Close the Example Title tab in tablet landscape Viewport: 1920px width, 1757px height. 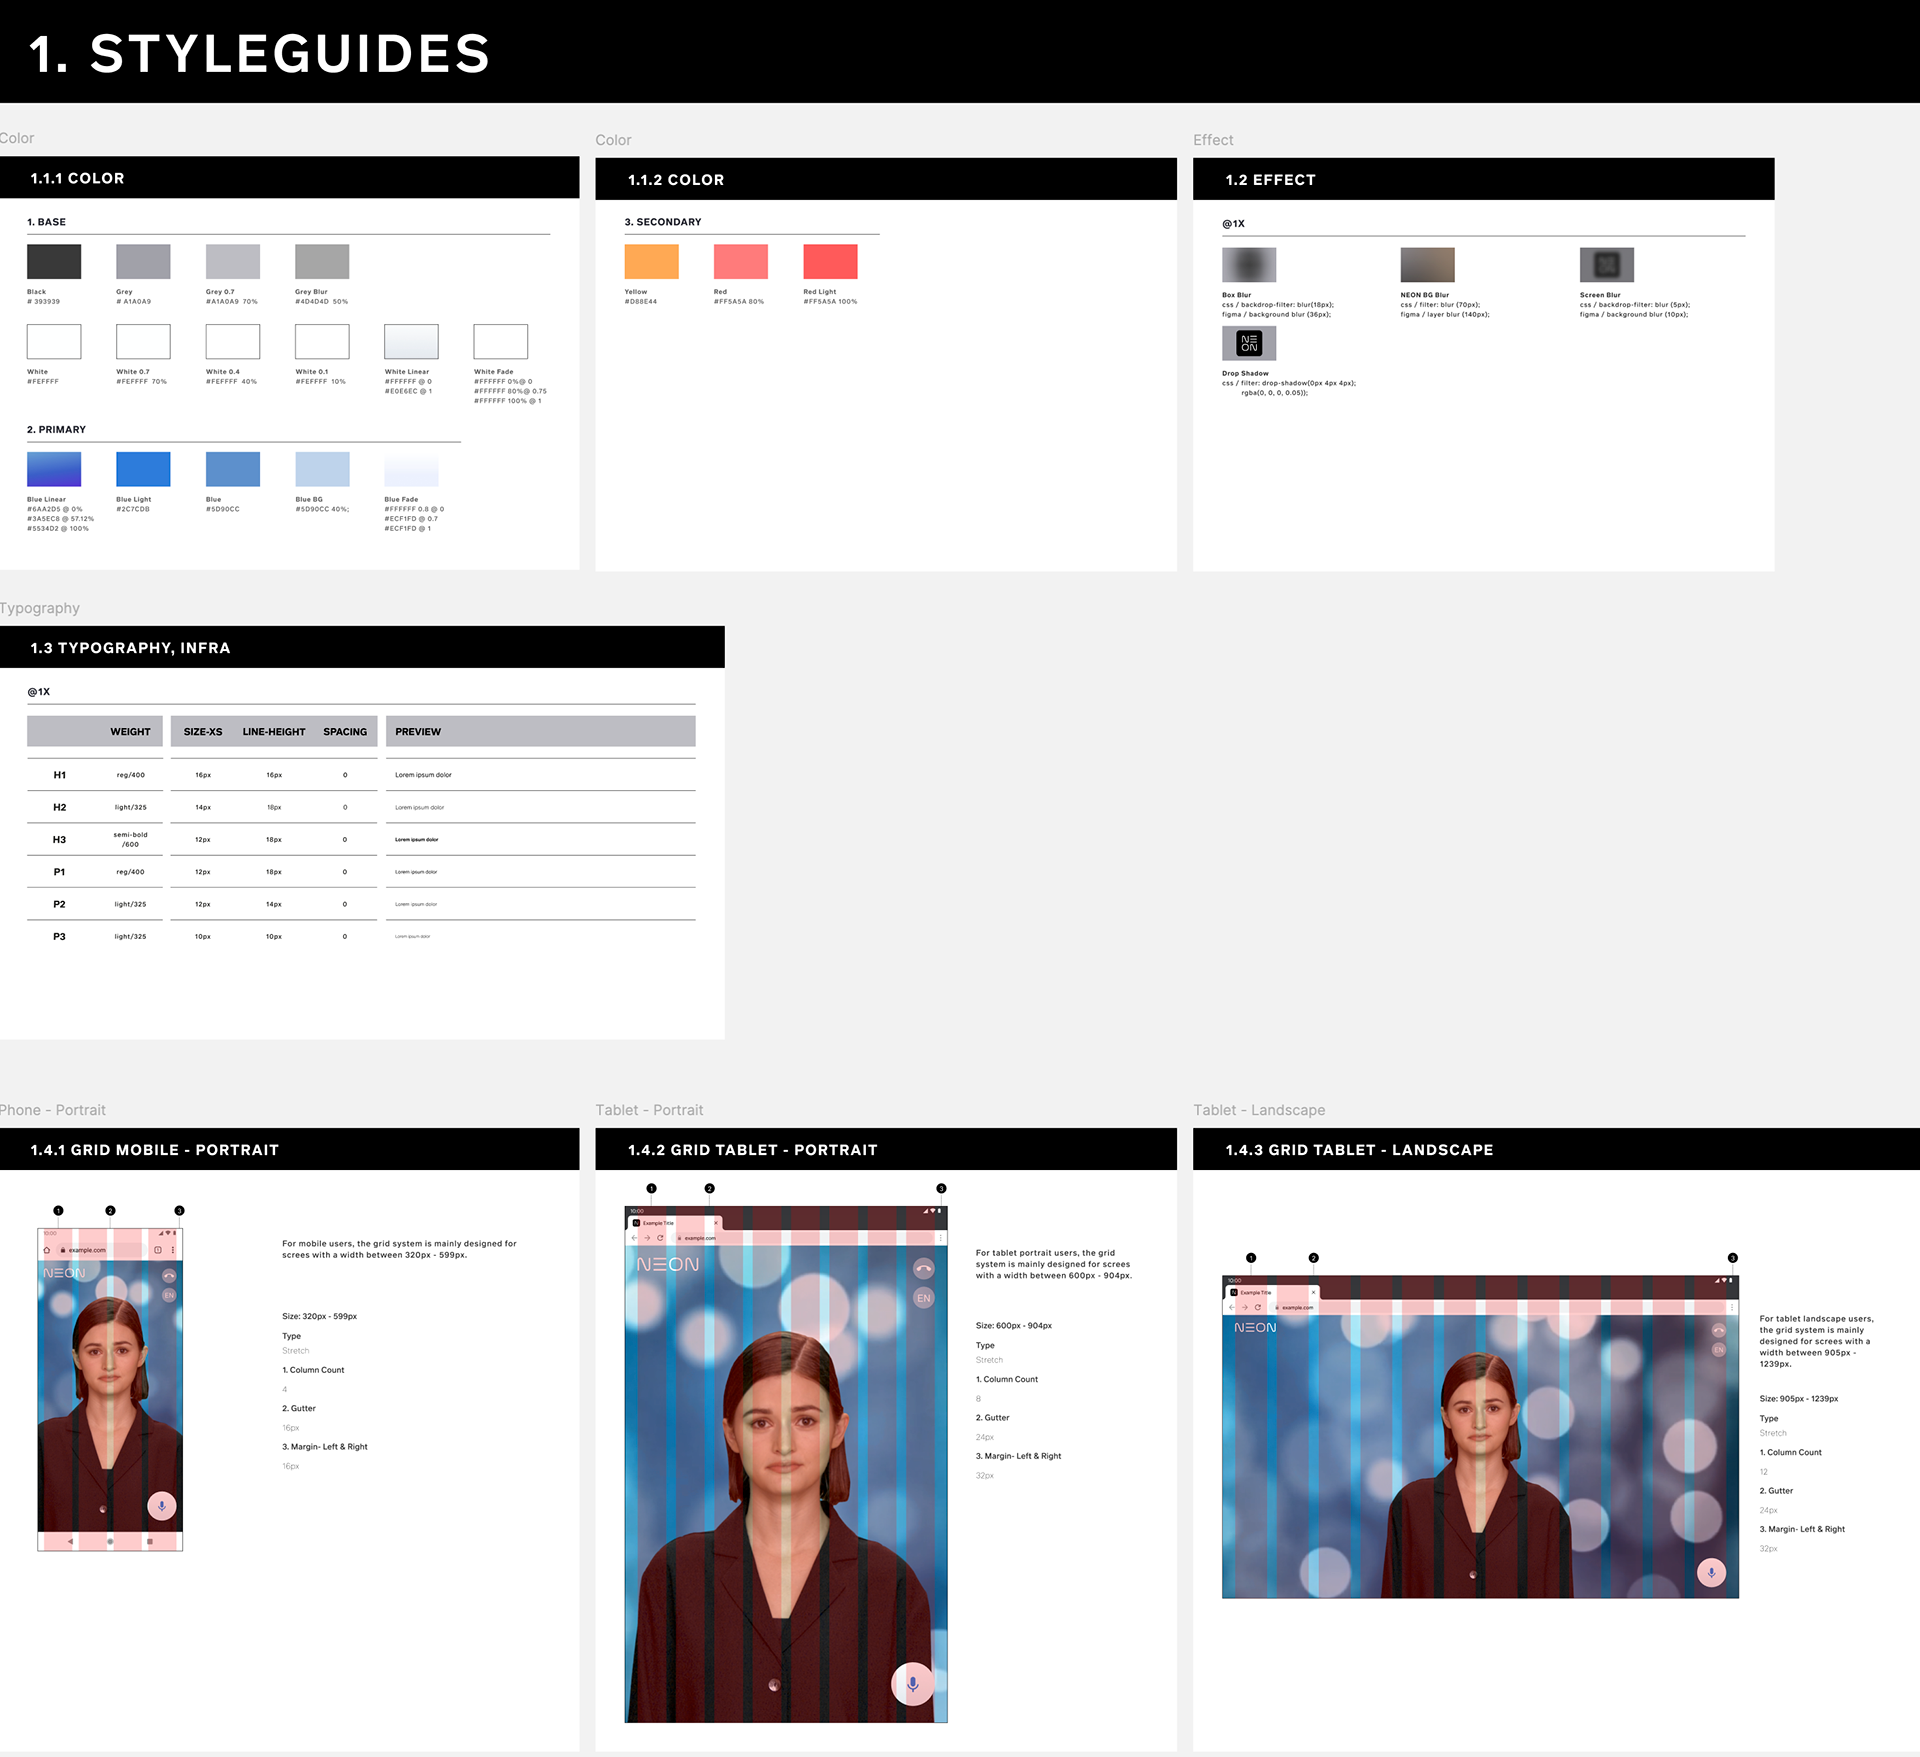1313,1292
